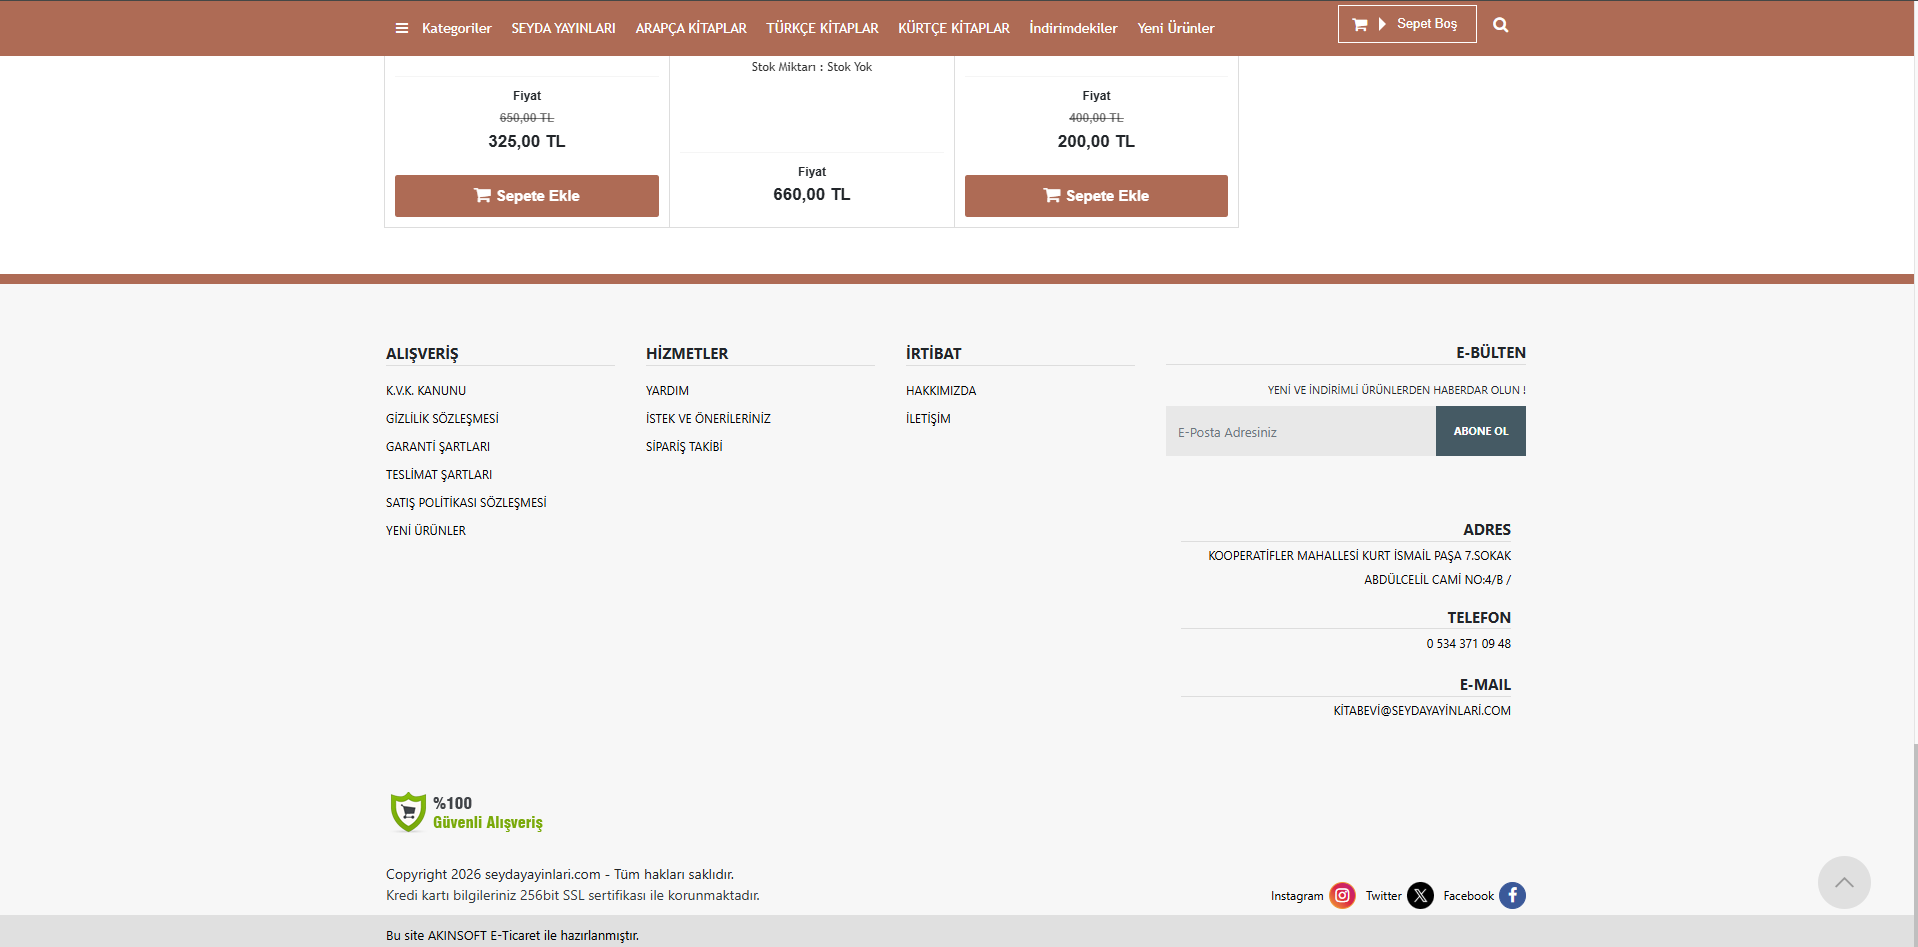The width and height of the screenshot is (1918, 947).
Task: Focus the E-Posta Adresiniz input field
Action: pos(1300,432)
